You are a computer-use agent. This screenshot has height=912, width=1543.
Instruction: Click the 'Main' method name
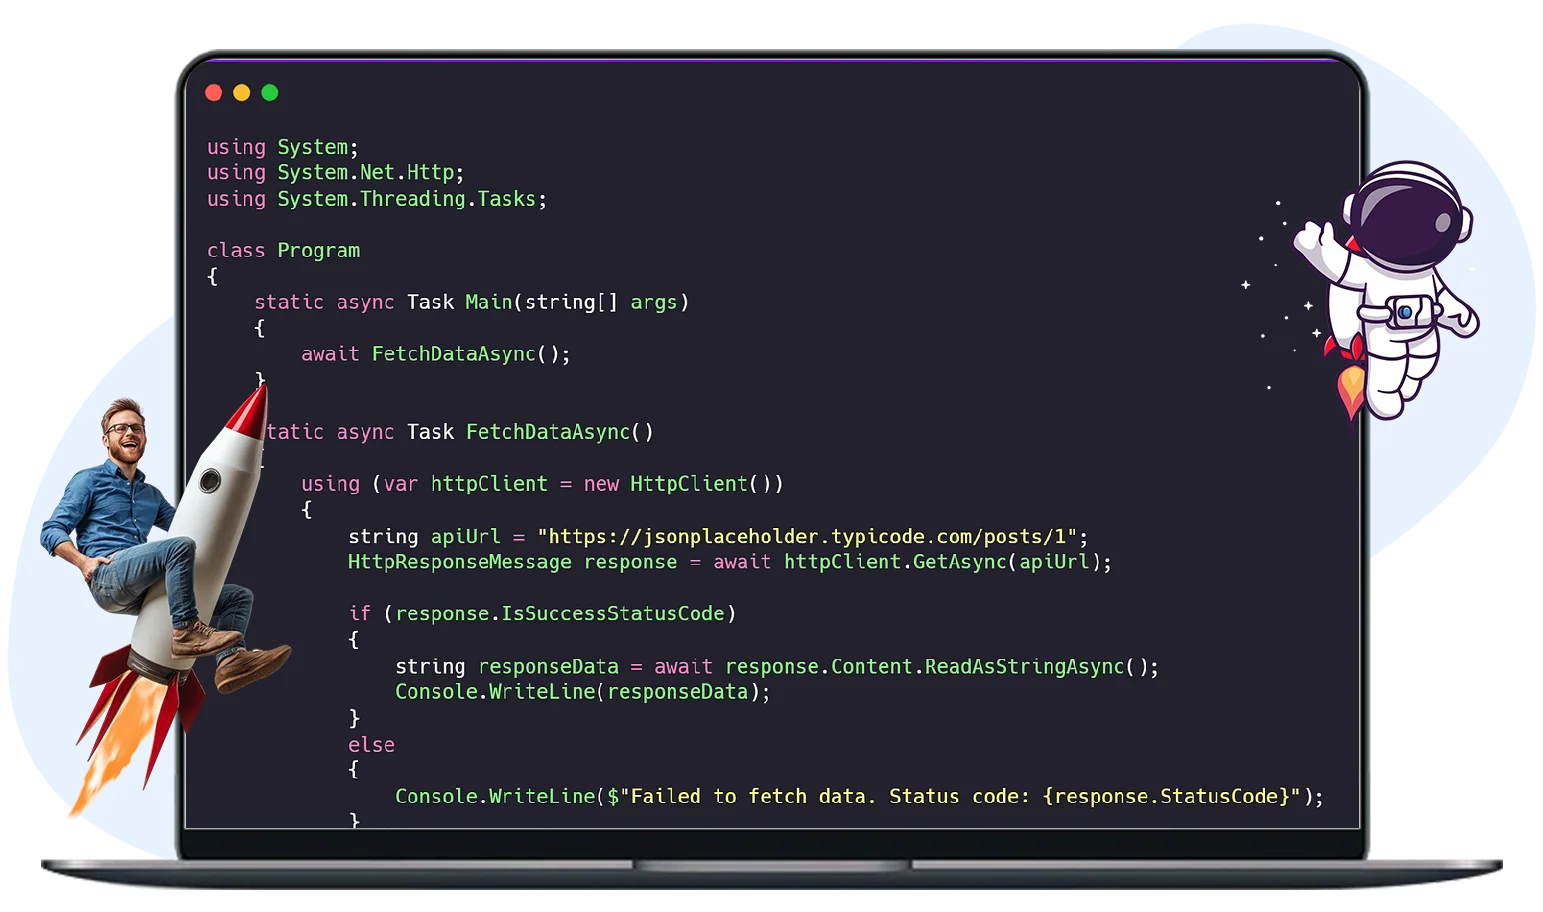point(488,302)
